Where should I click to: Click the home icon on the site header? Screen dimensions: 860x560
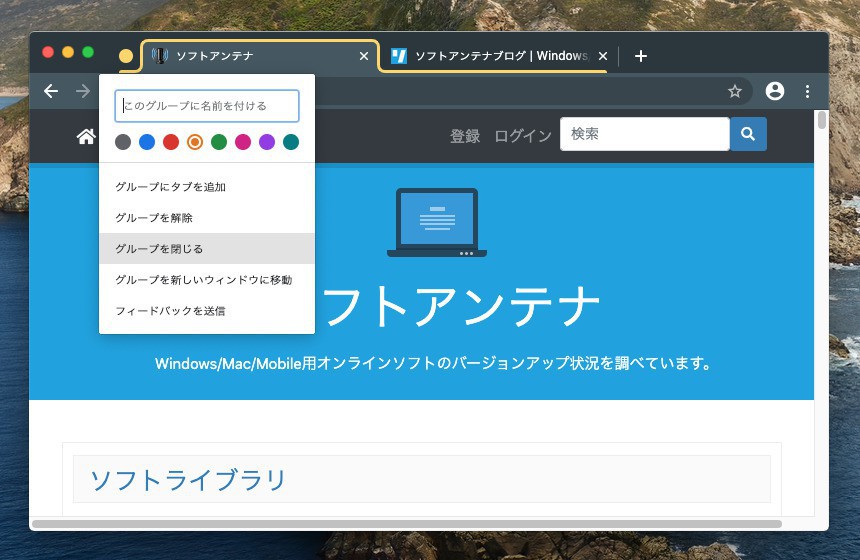pyautogui.click(x=86, y=136)
